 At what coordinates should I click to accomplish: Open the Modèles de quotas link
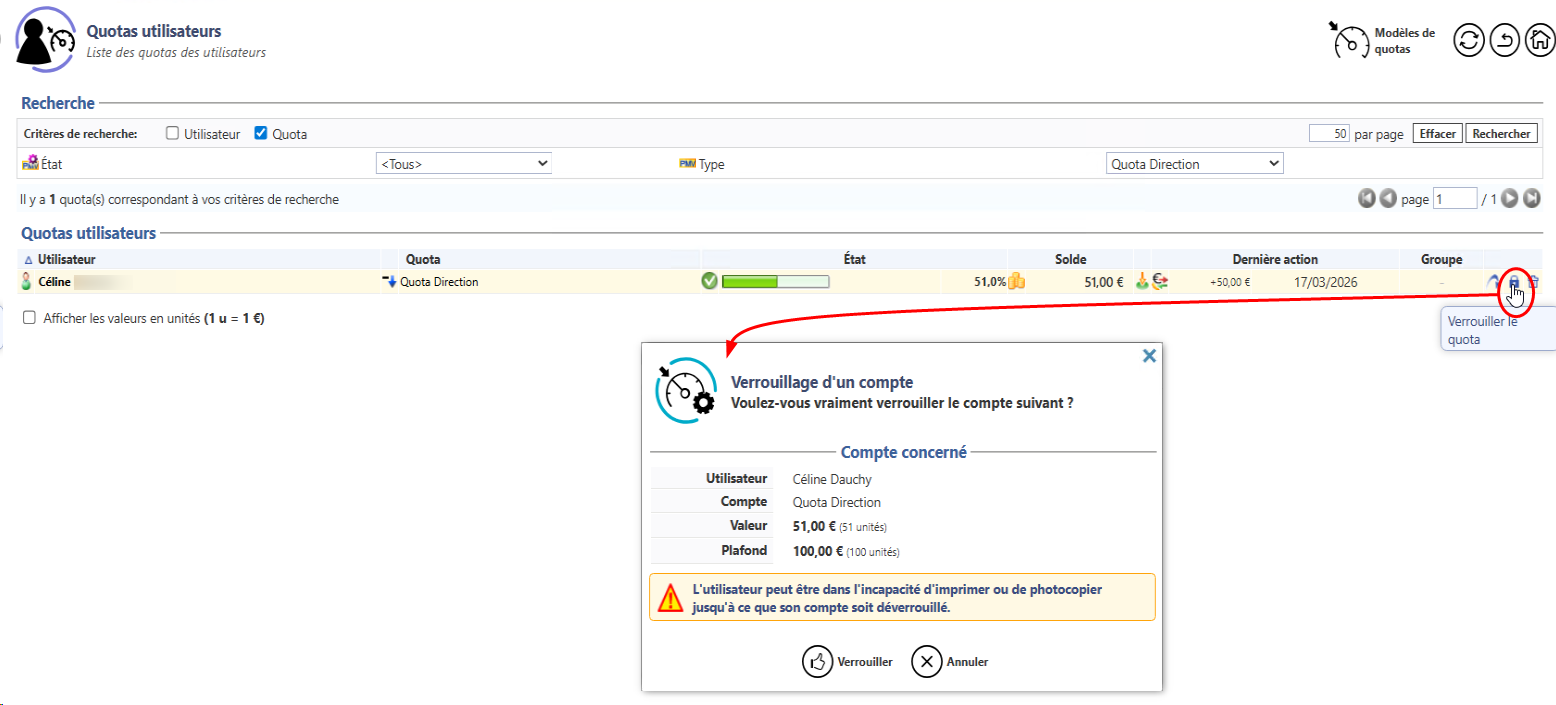point(1386,41)
